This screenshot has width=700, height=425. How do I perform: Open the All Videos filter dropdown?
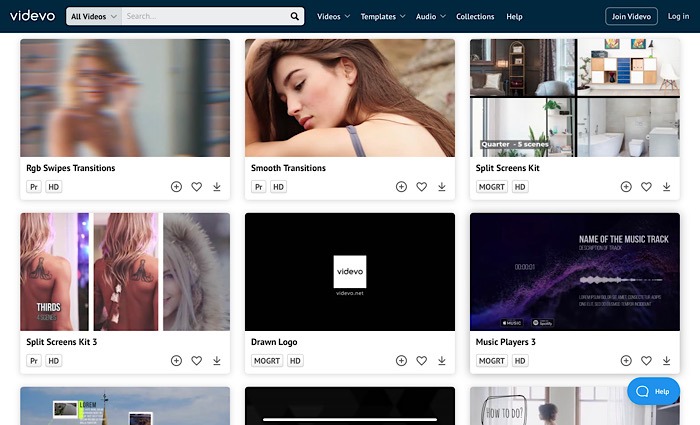point(94,17)
